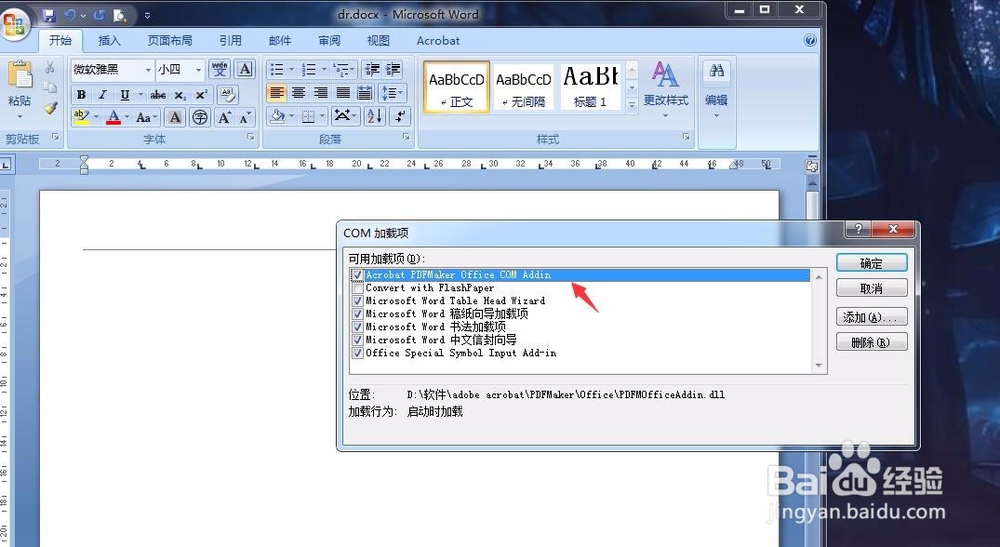
Task: Center align the paragraph
Action: point(298,93)
